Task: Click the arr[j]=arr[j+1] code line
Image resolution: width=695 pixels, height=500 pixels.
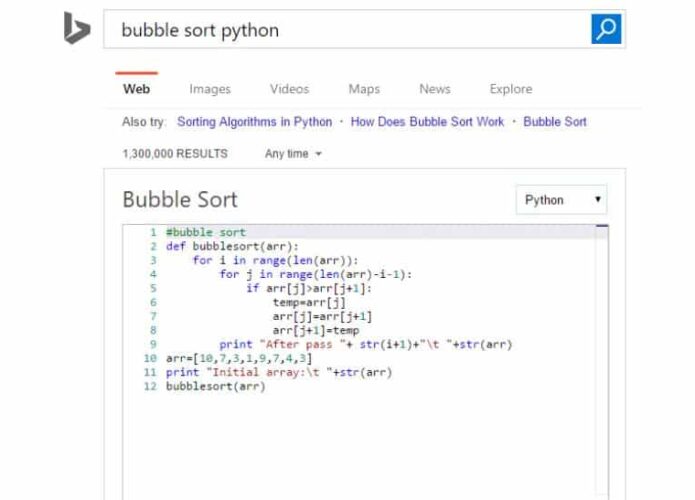Action: (x=322, y=316)
